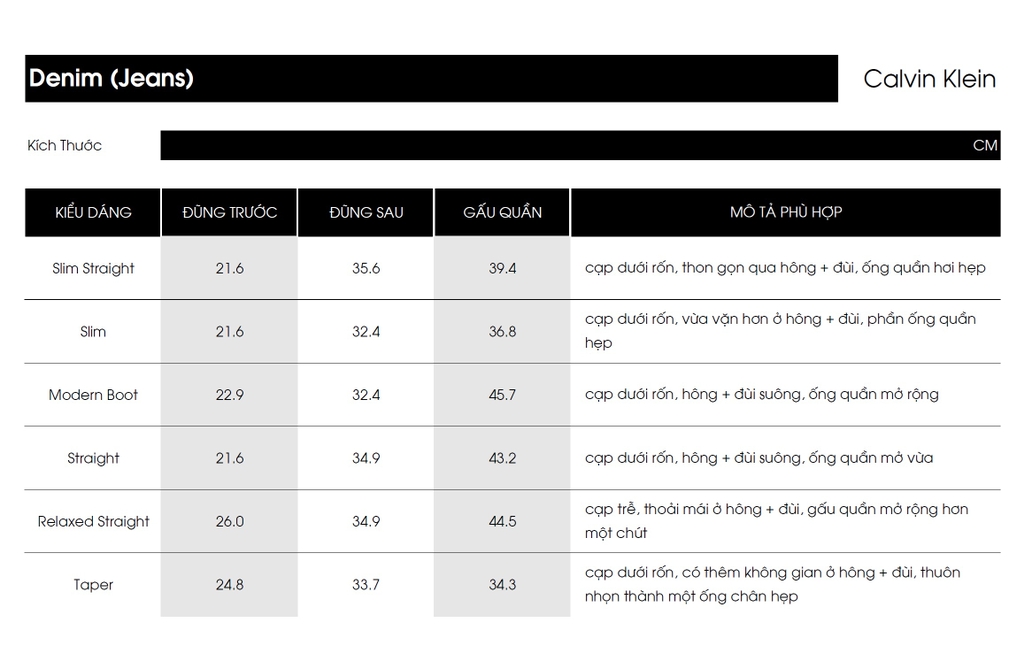
Task: Click the MÔ TẢ PHÙ HỢP header
Action: (786, 212)
